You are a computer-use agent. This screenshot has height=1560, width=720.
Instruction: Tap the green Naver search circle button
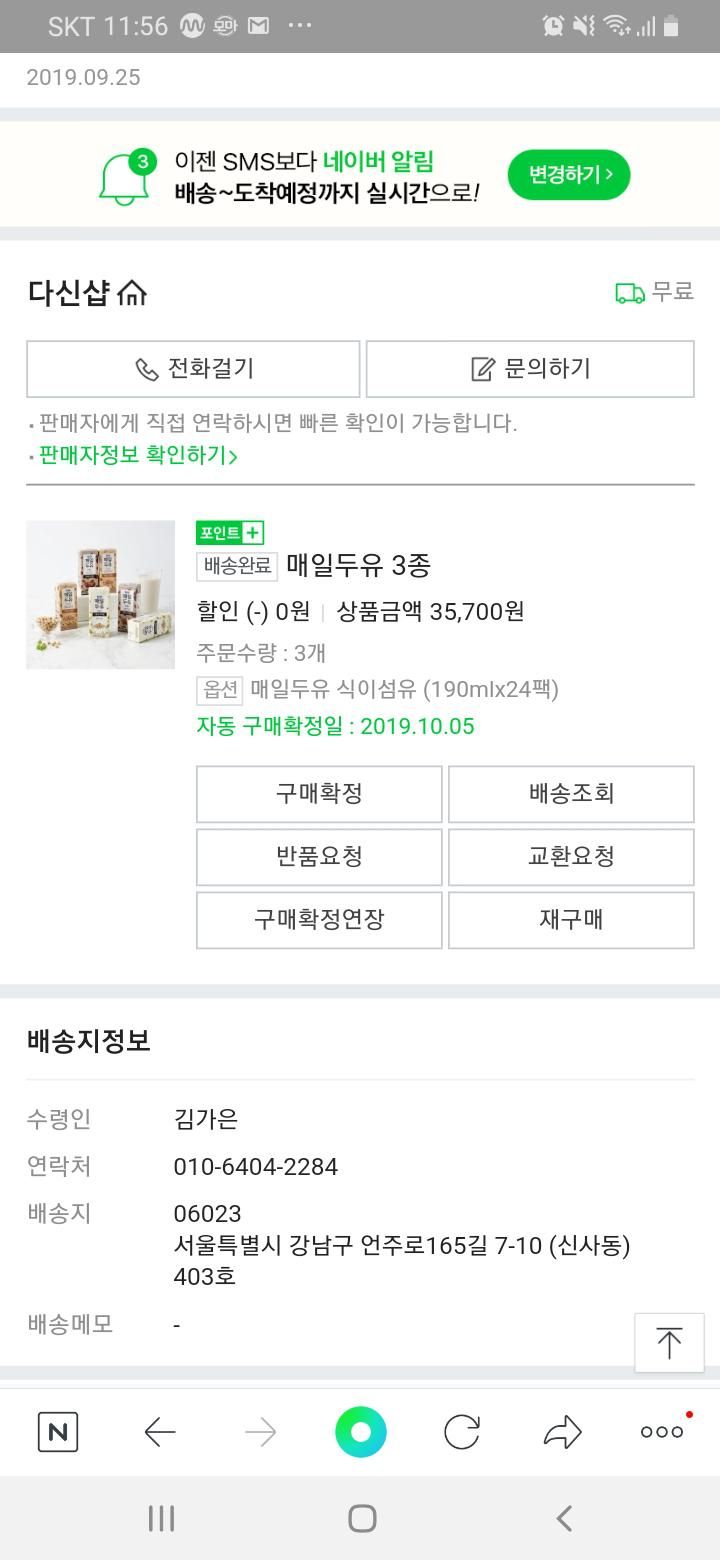click(361, 1432)
